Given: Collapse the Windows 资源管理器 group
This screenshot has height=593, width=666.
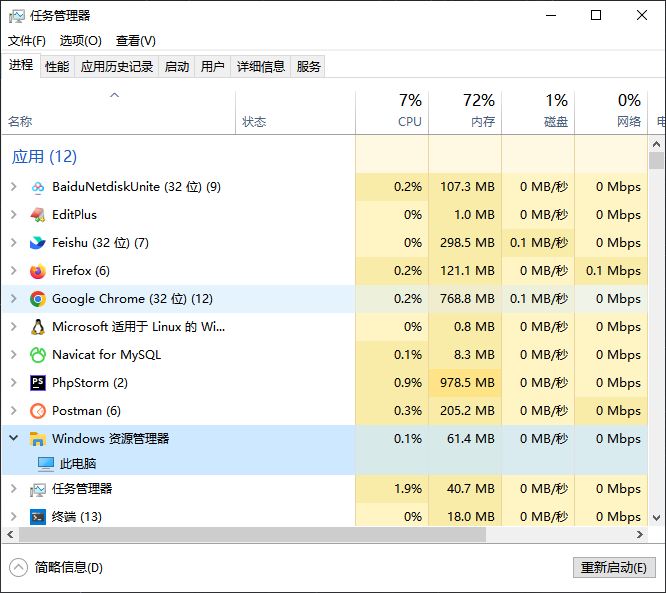Looking at the screenshot, I should [13, 438].
